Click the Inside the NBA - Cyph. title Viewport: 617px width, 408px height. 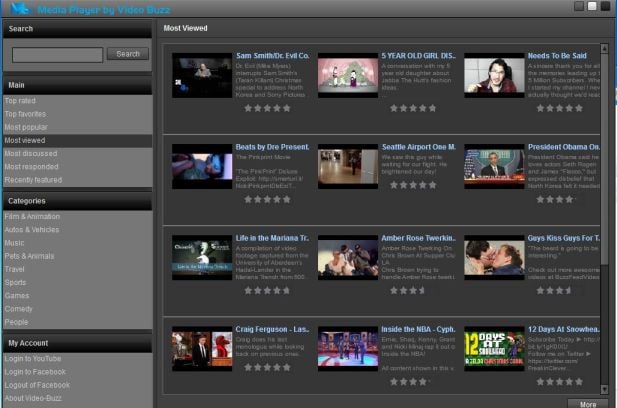[418, 329]
